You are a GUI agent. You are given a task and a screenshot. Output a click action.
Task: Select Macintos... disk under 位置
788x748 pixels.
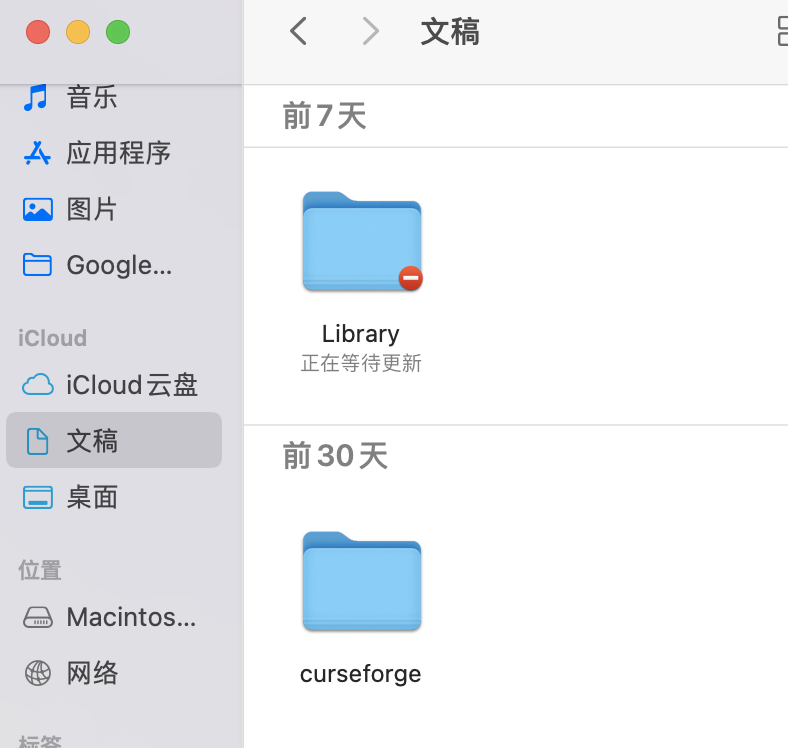130,617
